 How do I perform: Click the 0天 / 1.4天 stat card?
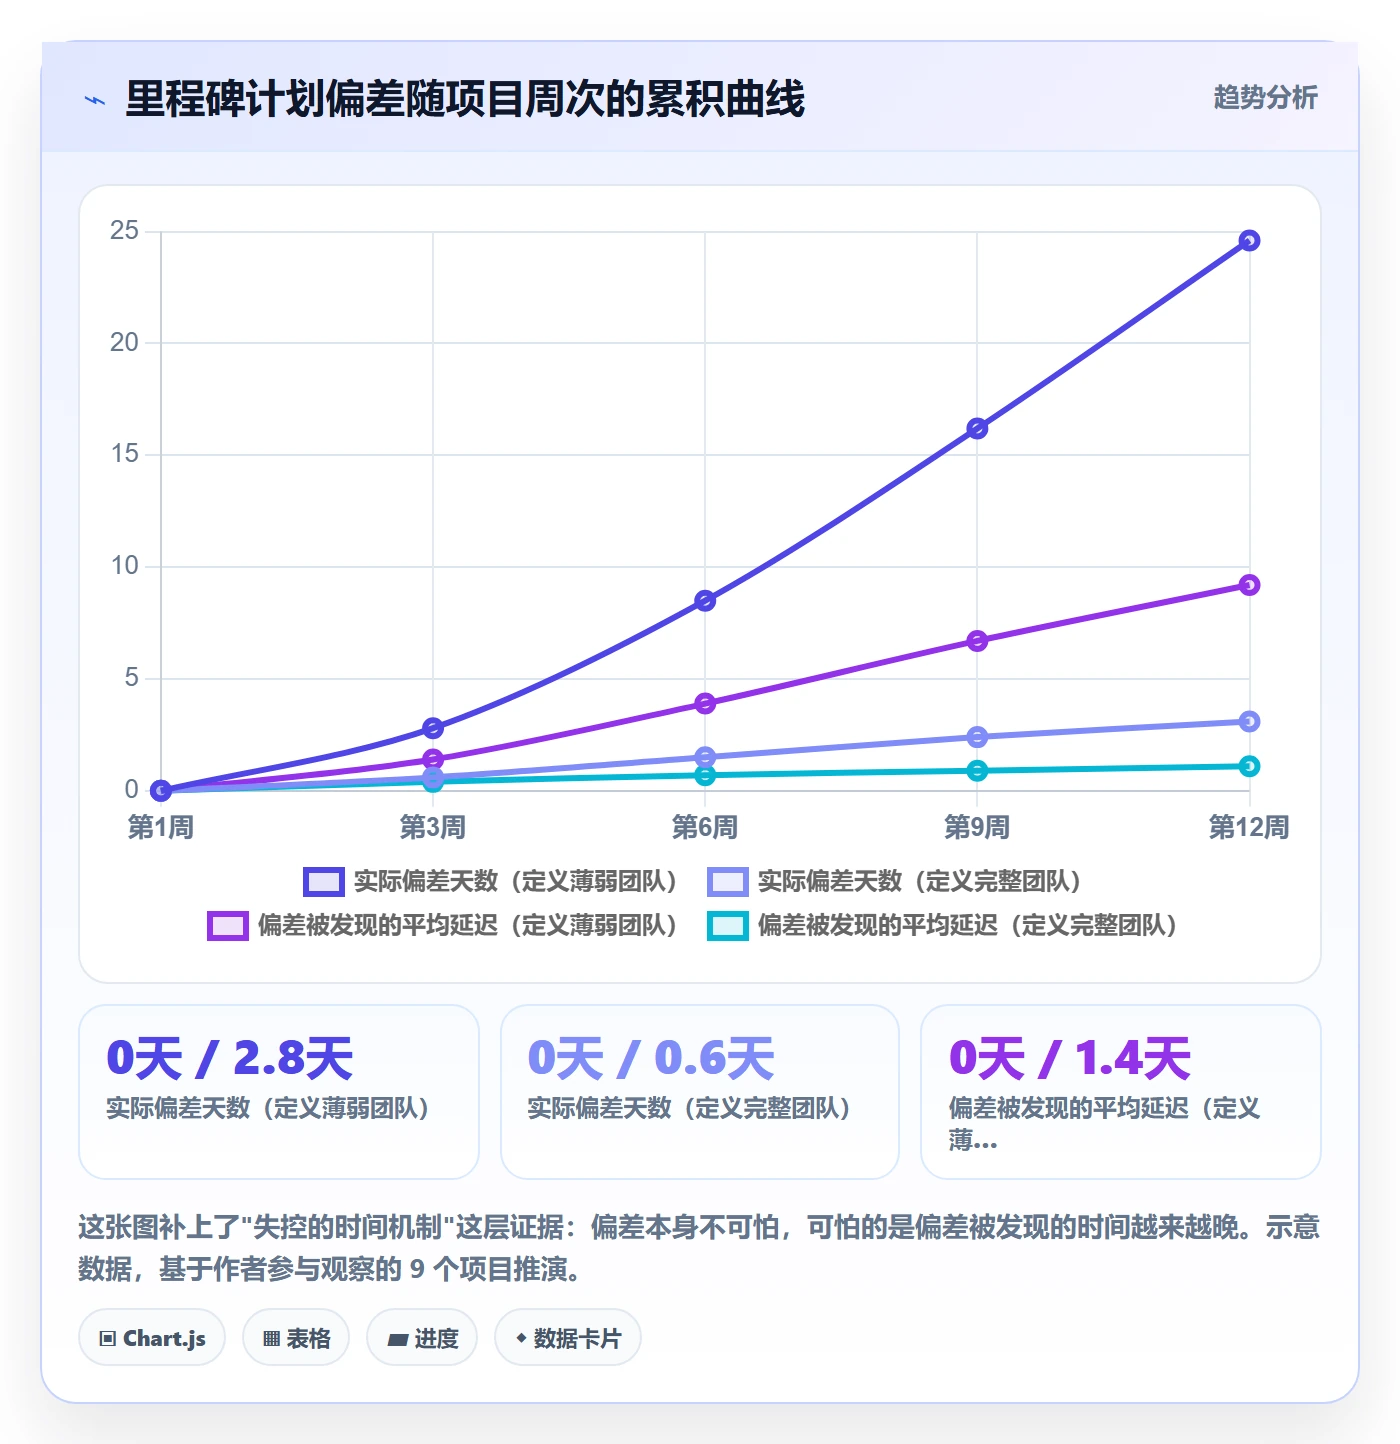coord(1121,1092)
